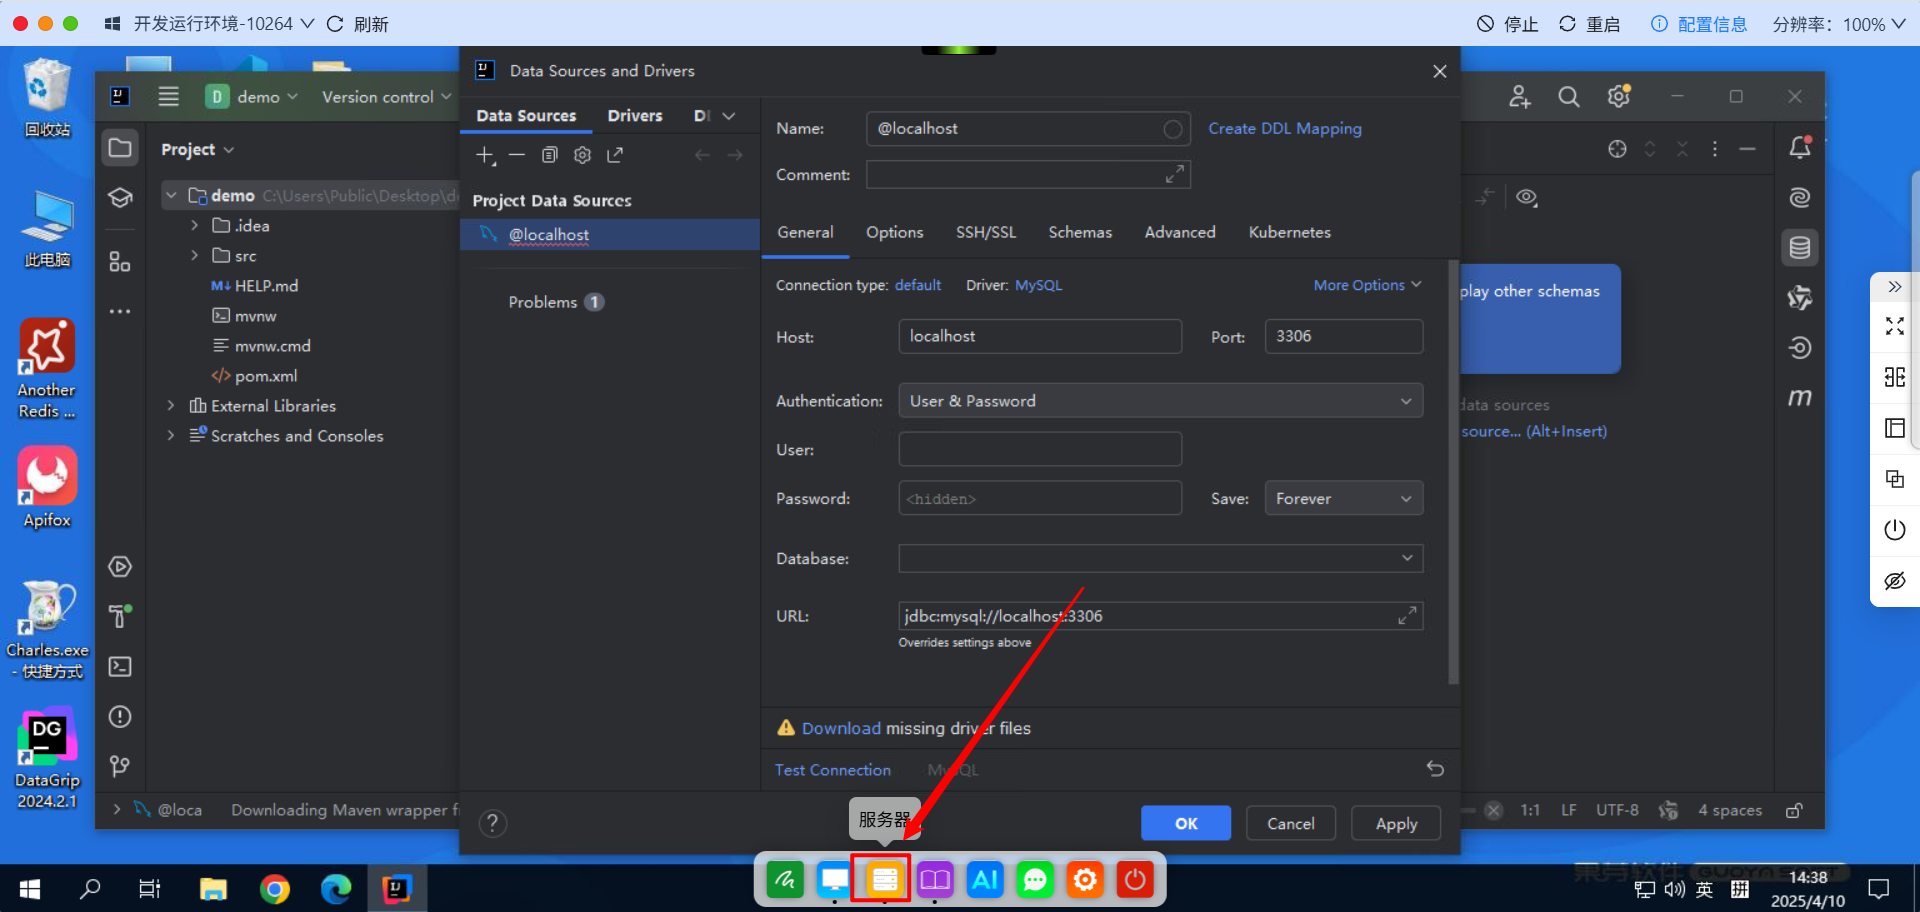The width and height of the screenshot is (1920, 912).
Task: Open the Structure tool window icon
Action: coord(120,262)
